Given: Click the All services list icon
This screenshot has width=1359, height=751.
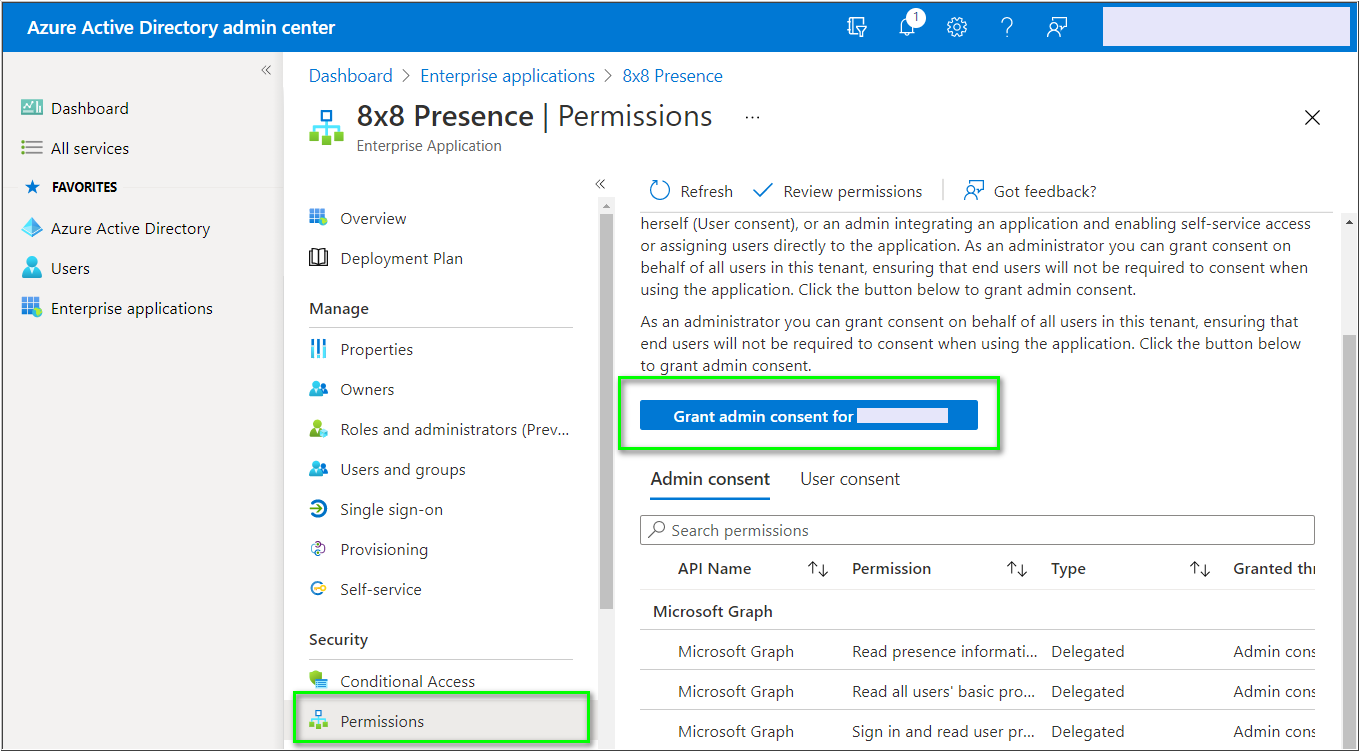Looking at the screenshot, I should point(32,148).
